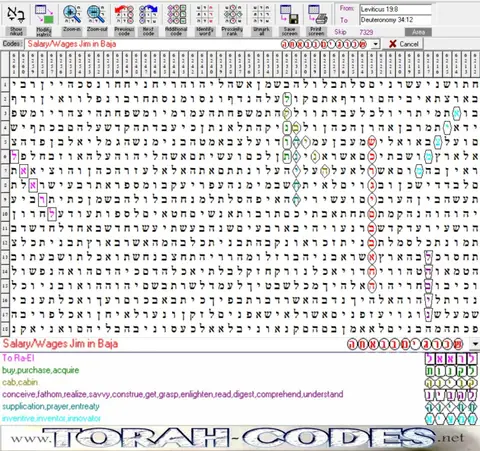Expand the dropdown arrow beside the lower code title
This screenshot has width=480, height=451.
(x=475, y=344)
